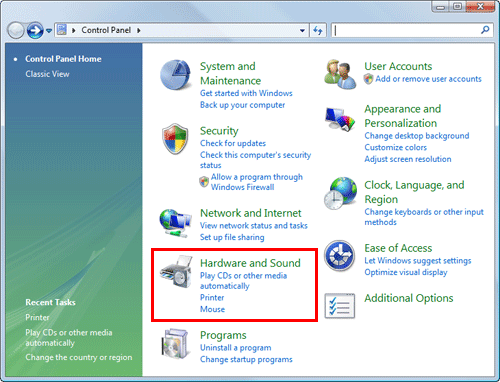Click shield icon beside Allow a program through firewall
500x382 pixels.
coord(204,182)
